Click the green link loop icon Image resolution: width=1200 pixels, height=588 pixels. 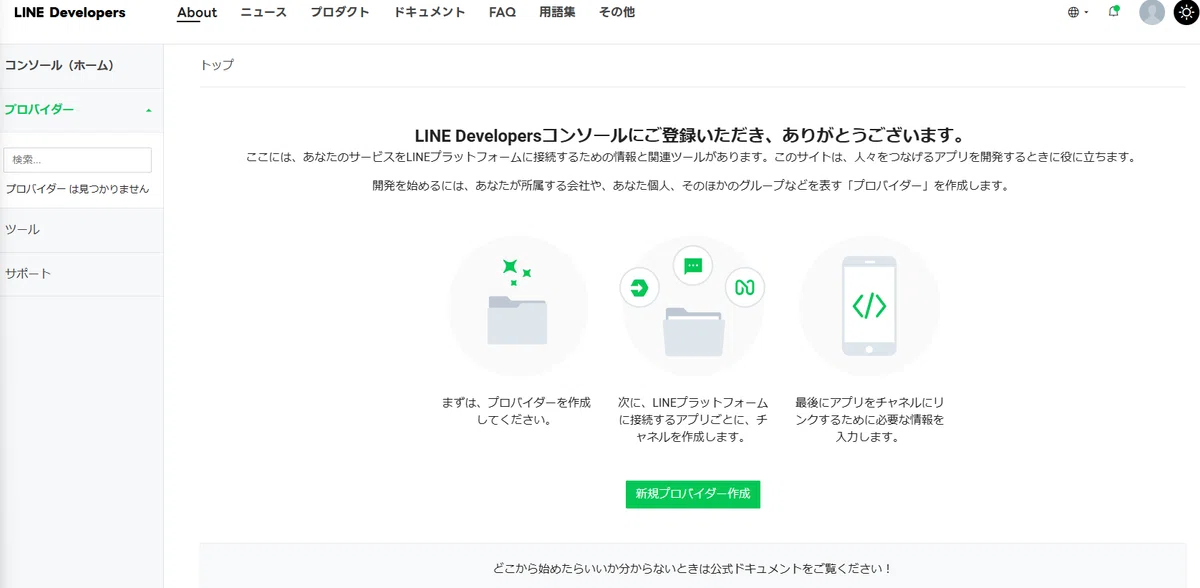[x=744, y=288]
